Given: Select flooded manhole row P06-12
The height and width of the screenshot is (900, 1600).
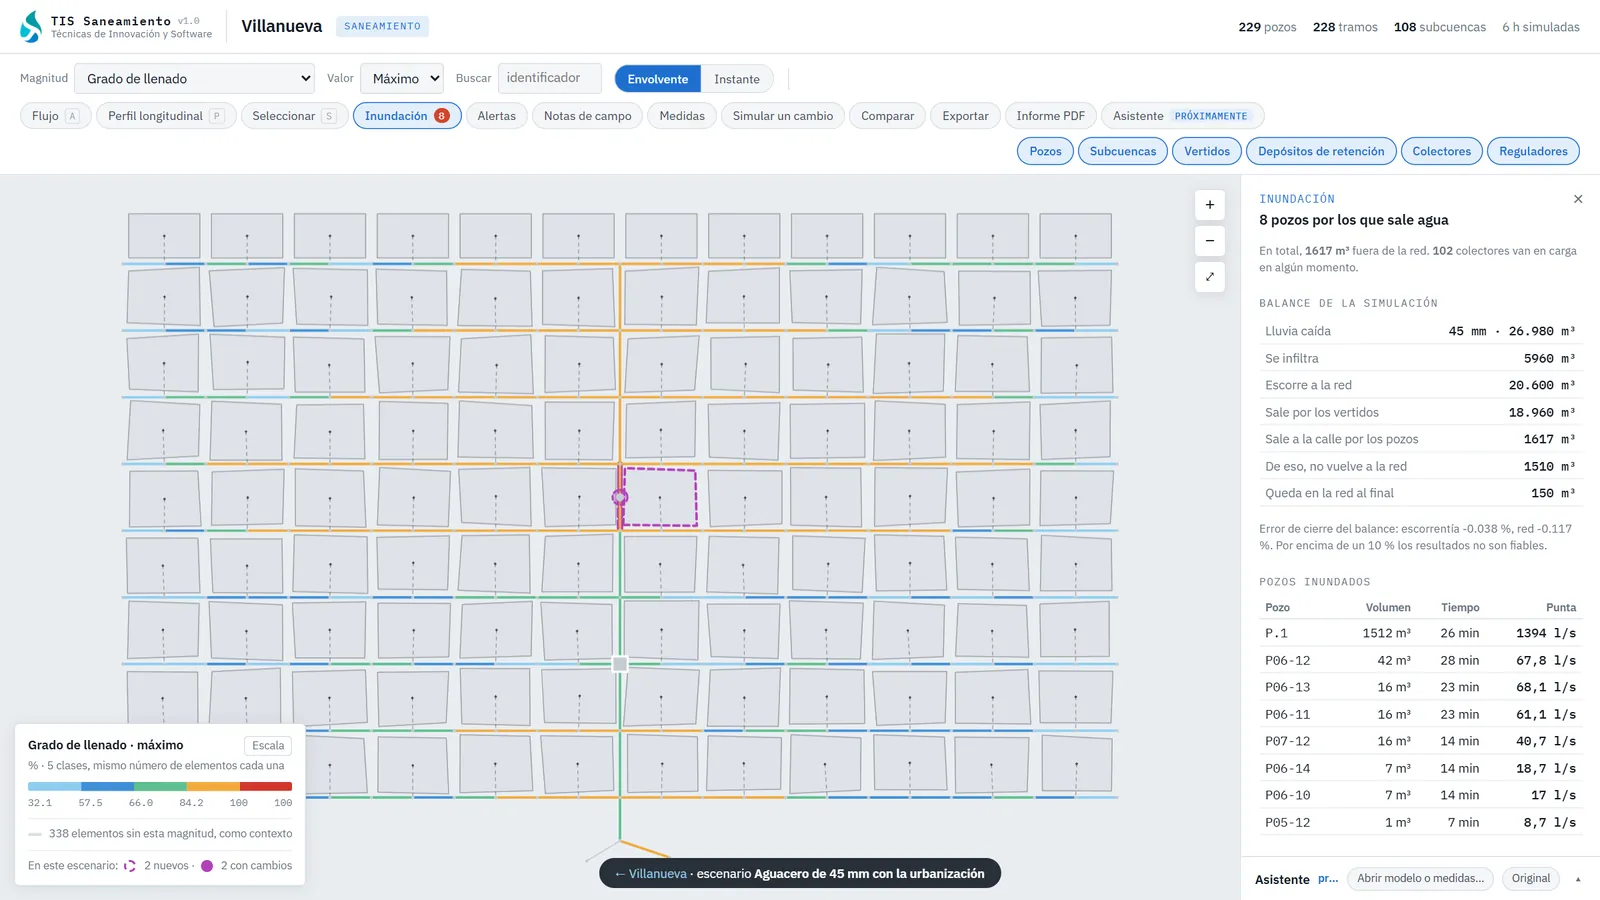Looking at the screenshot, I should click(x=1420, y=660).
